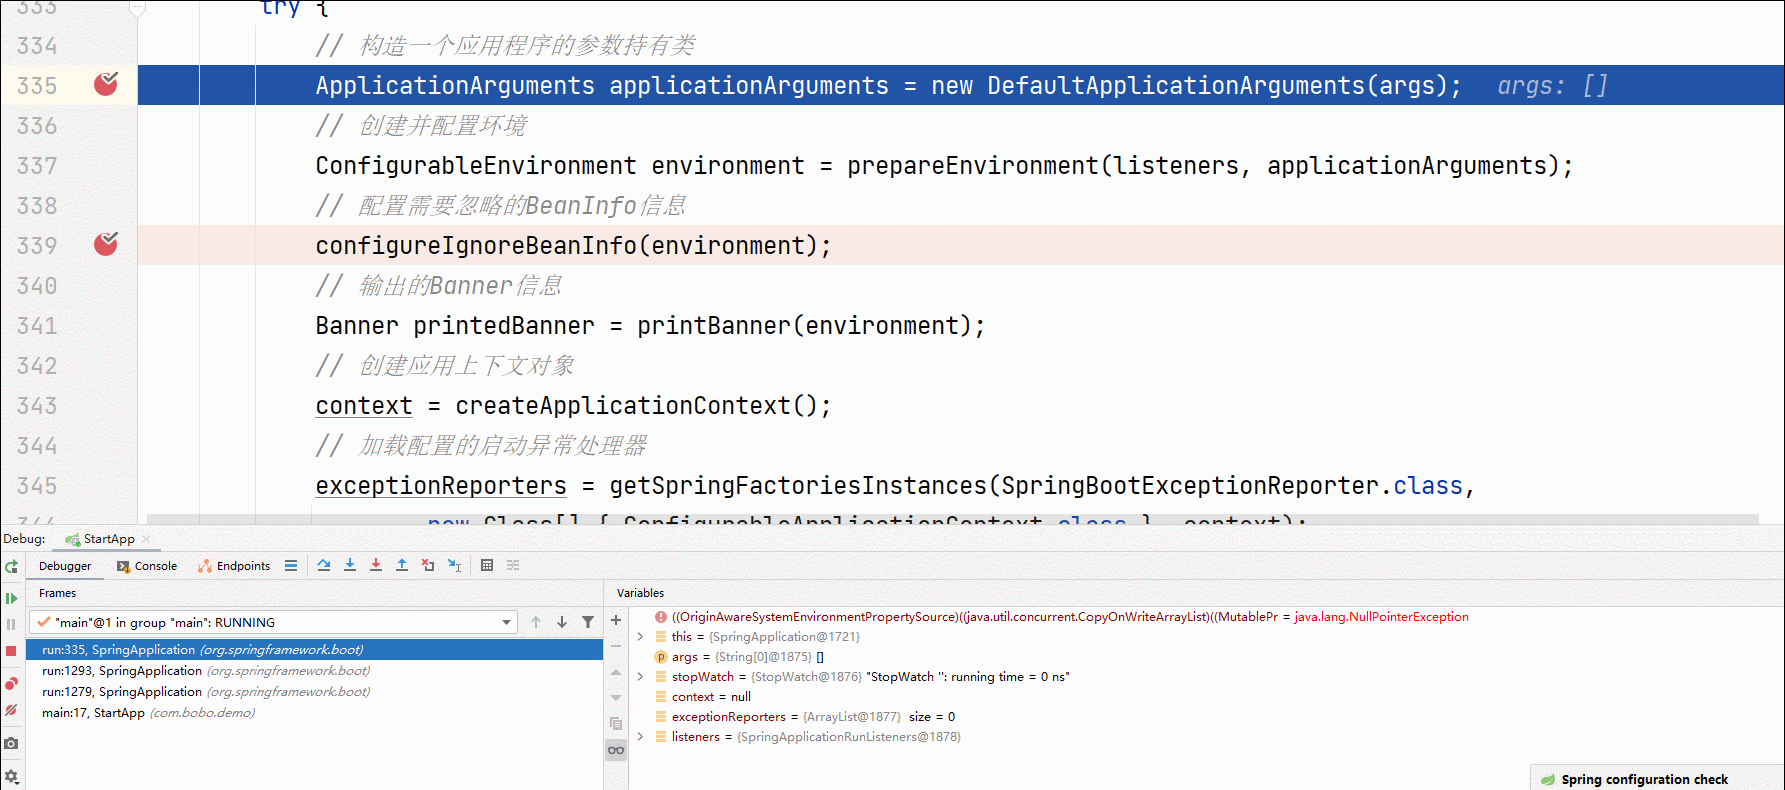Add a new watch with plus button
Viewport: 1785px width, 790px height.
[616, 620]
